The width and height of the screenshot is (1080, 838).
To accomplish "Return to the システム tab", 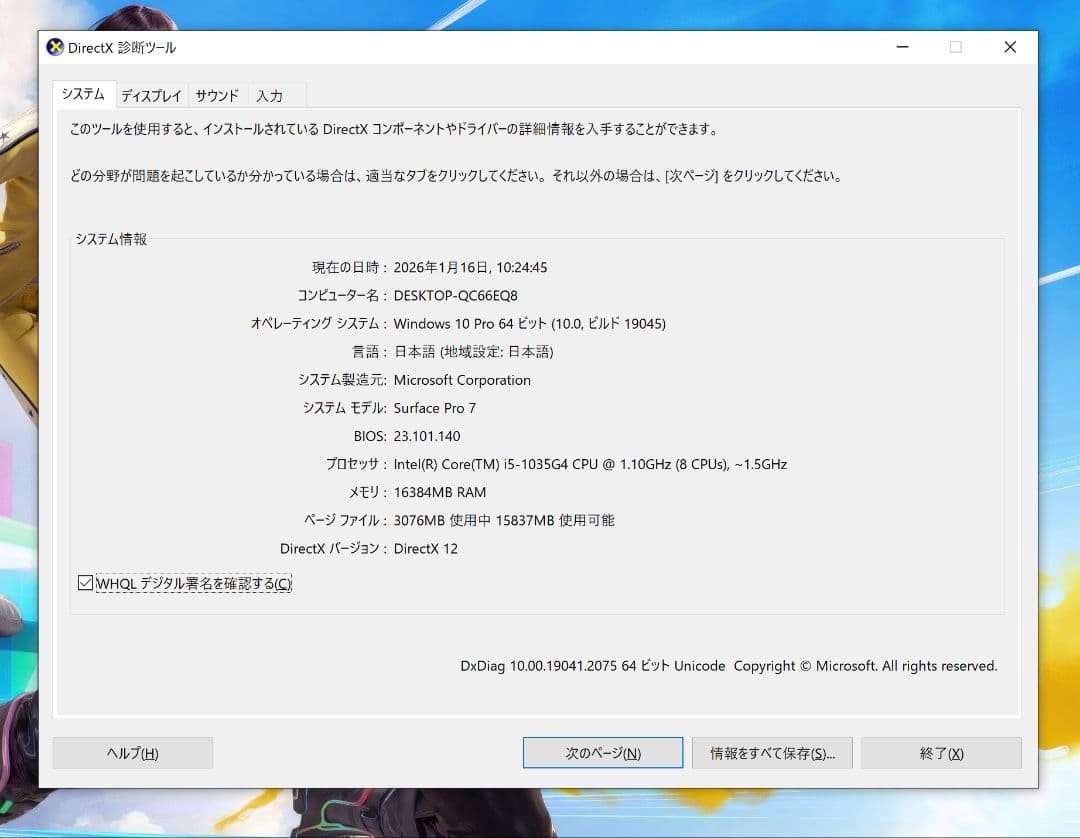I will pos(83,93).
